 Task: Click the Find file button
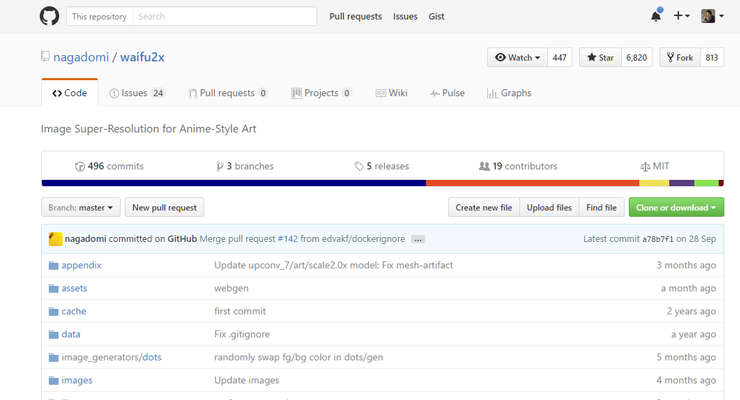pyautogui.click(x=601, y=207)
